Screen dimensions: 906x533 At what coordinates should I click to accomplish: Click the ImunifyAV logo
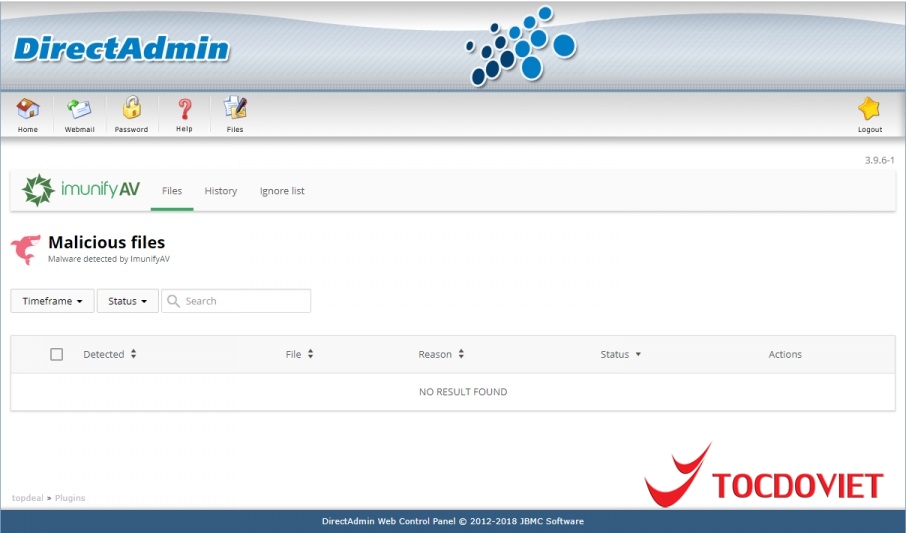point(80,190)
